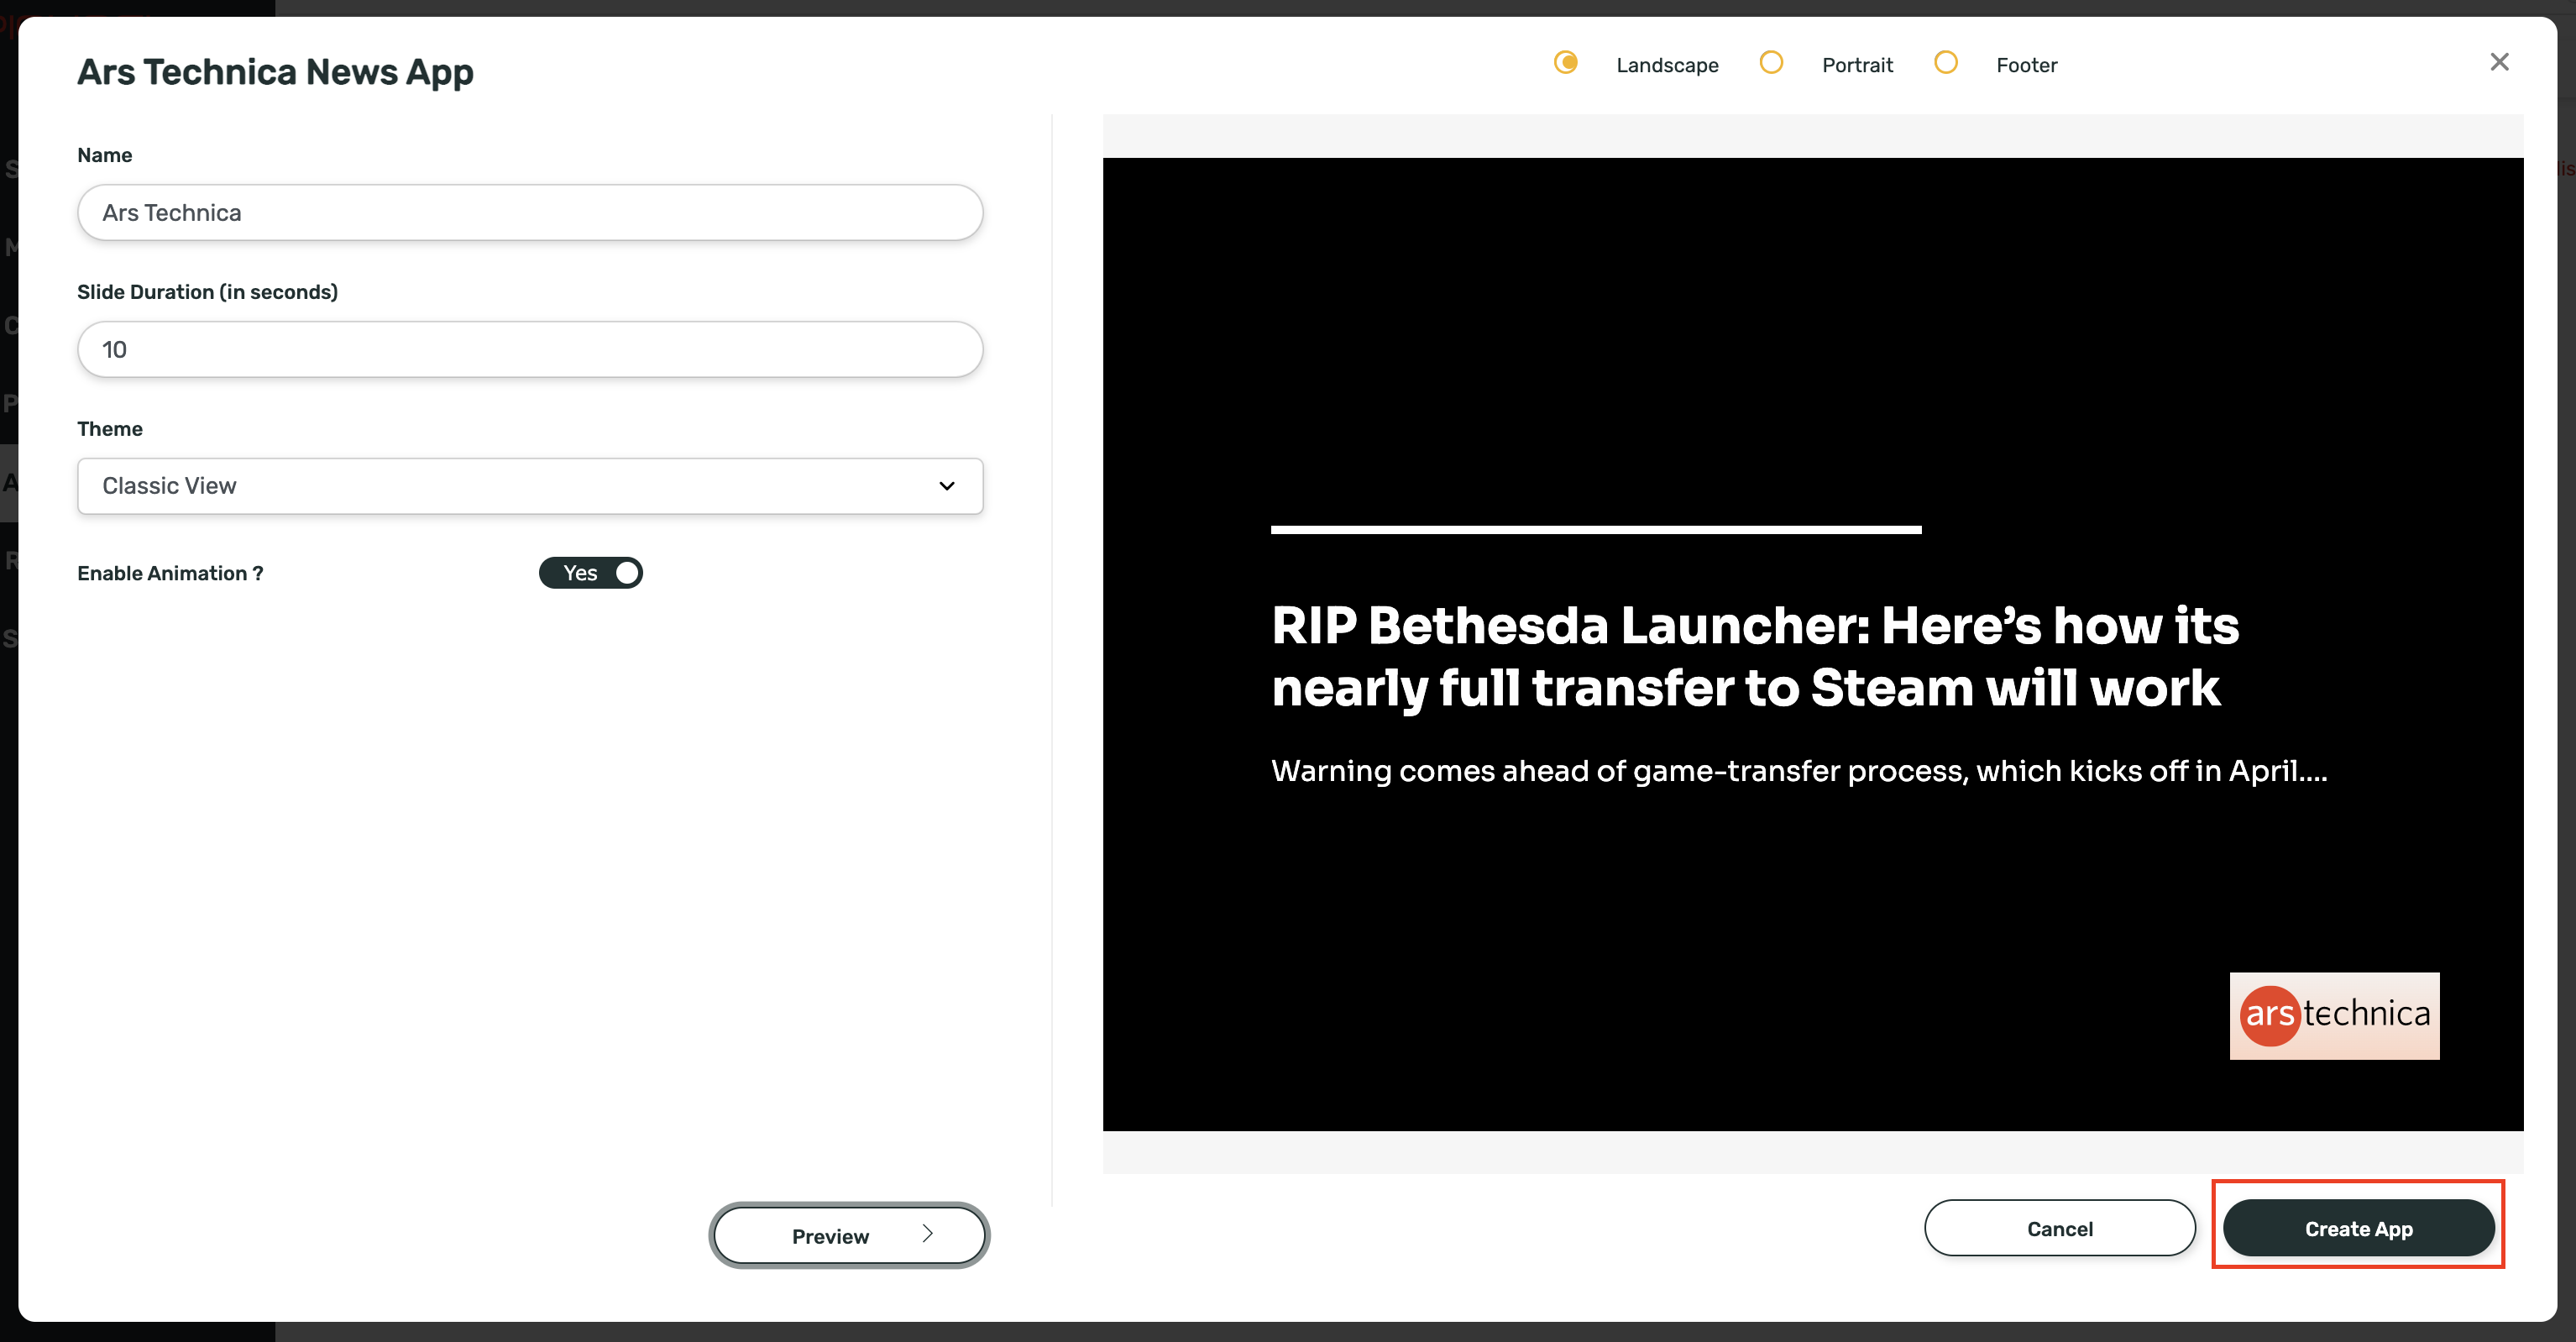
Task: Click the 'Enable Animation ?' label
Action: click(170, 573)
